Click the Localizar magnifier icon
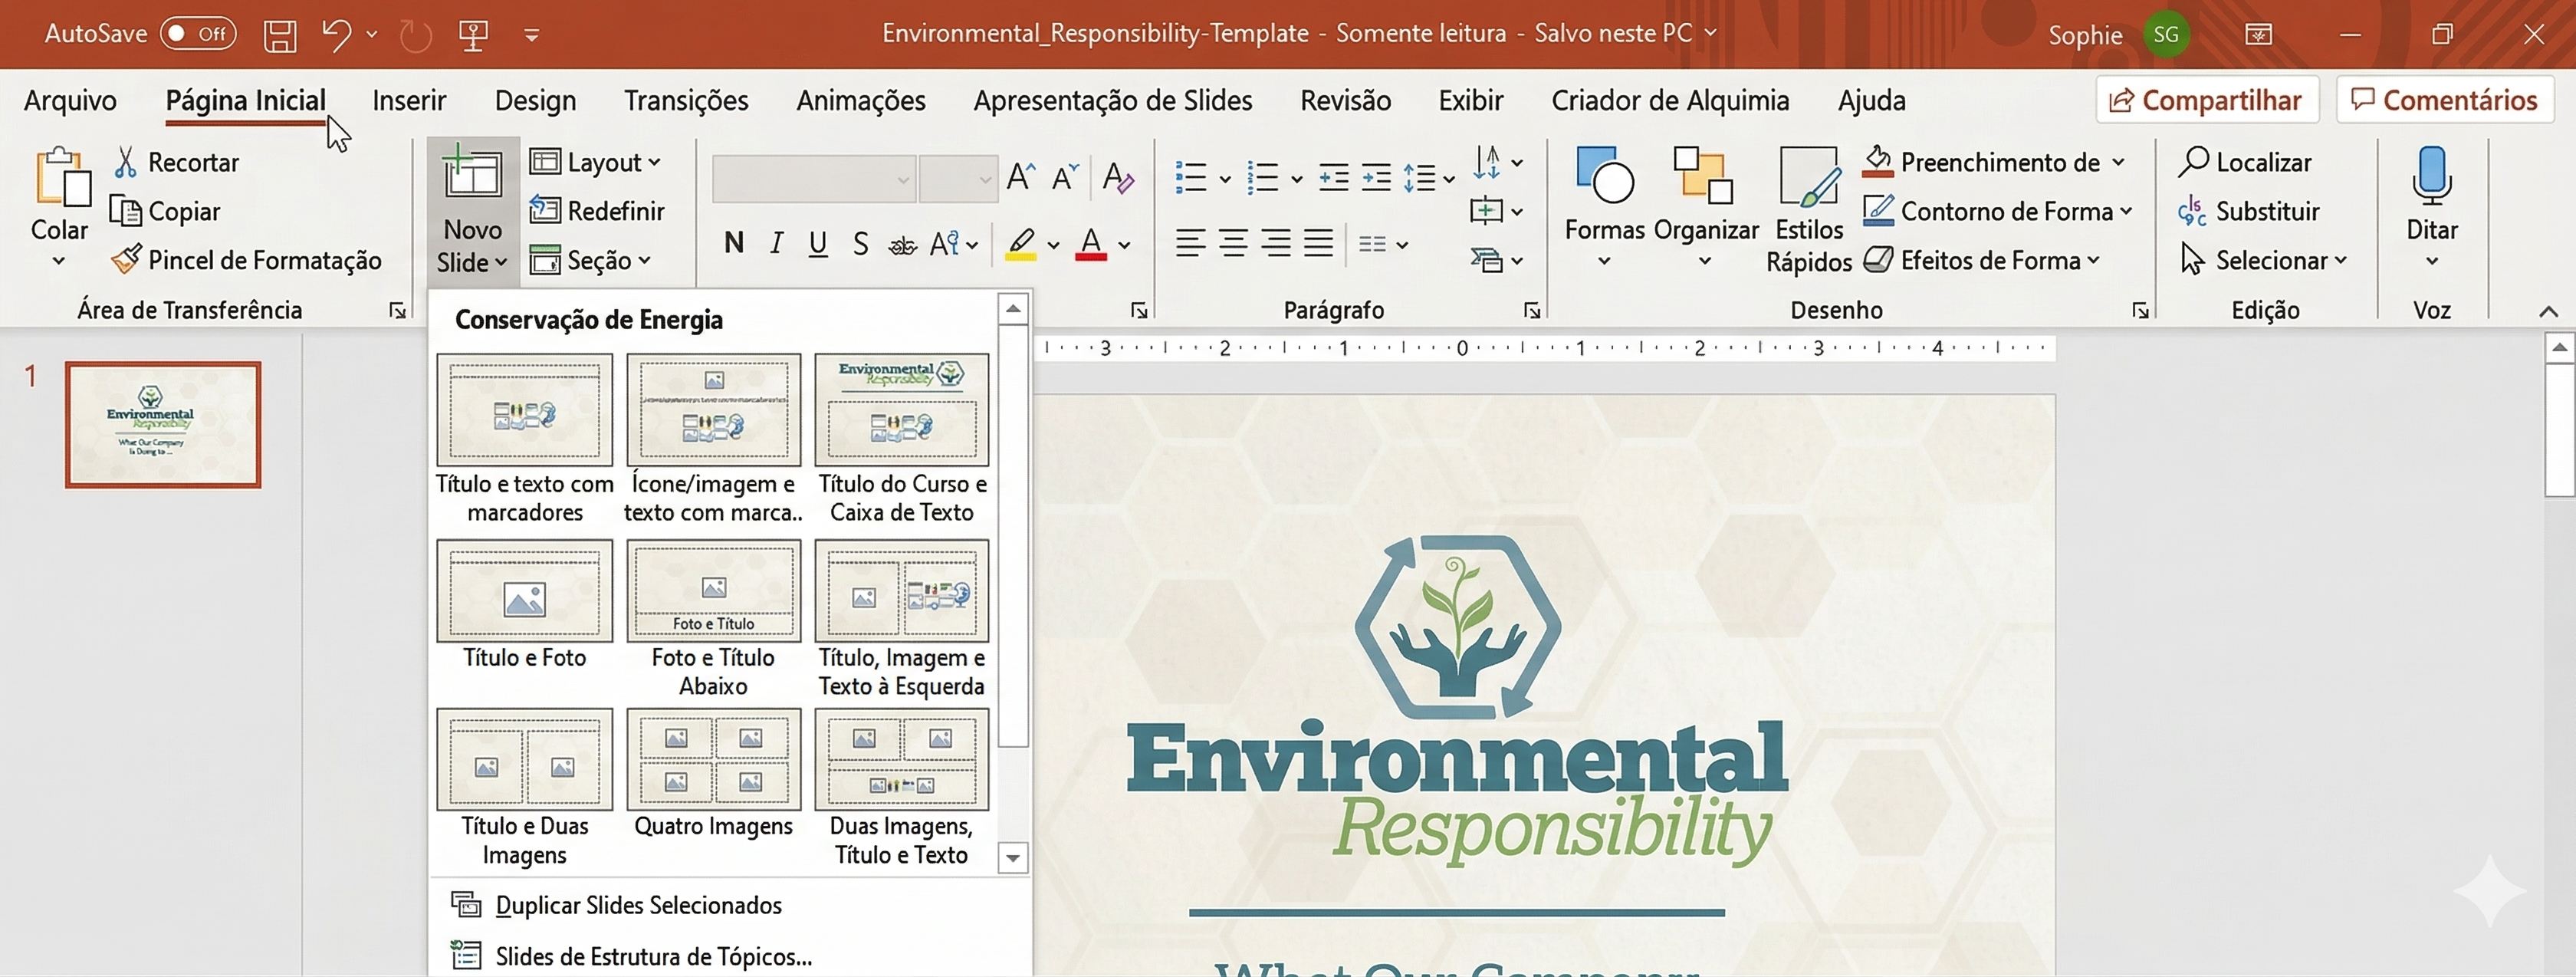2576x977 pixels. 2193,162
